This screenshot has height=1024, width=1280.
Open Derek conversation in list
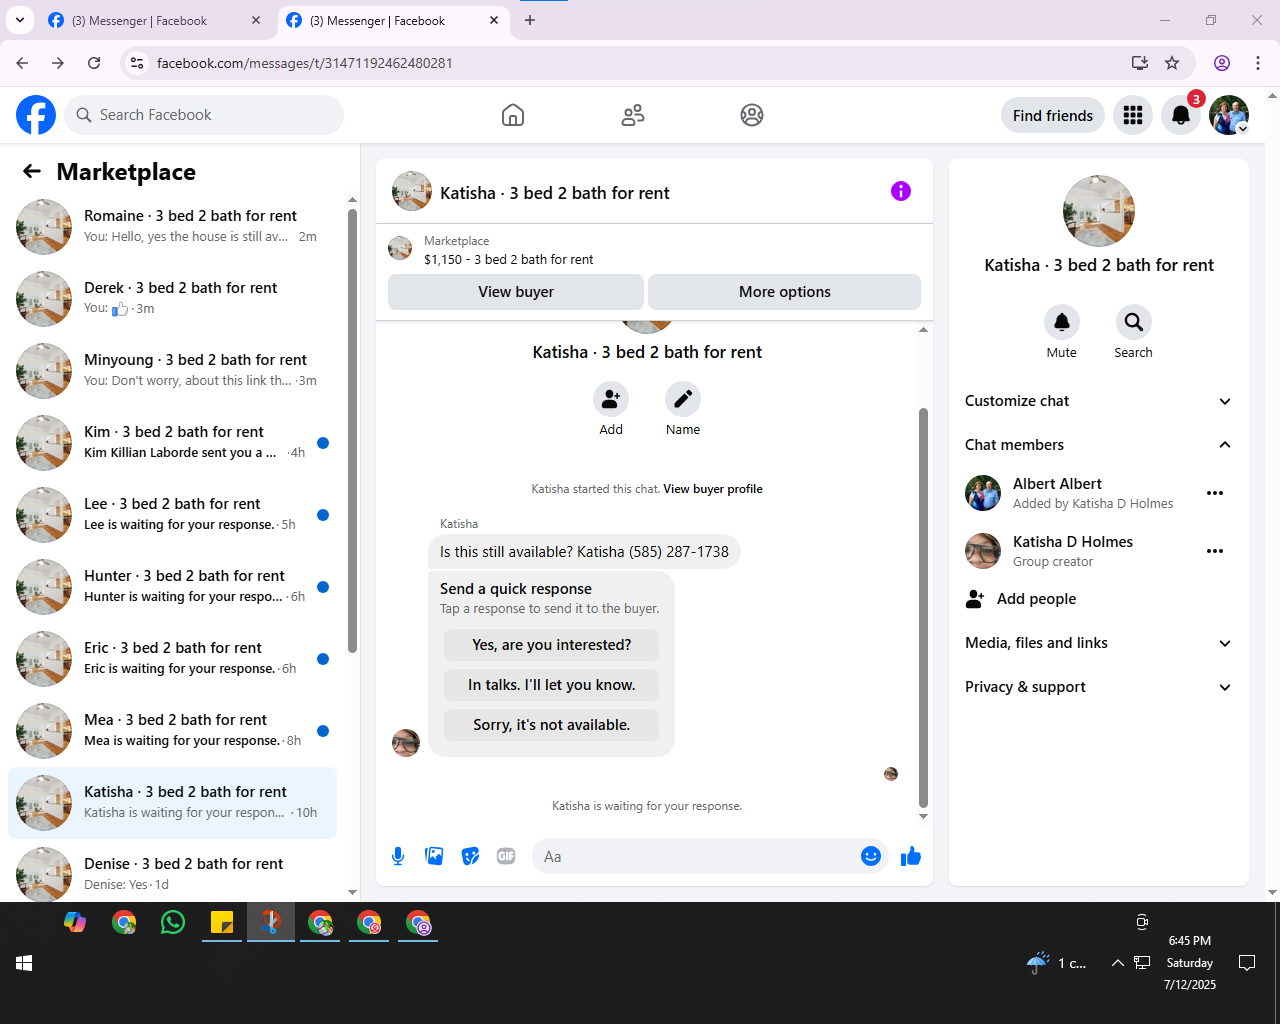click(x=173, y=299)
